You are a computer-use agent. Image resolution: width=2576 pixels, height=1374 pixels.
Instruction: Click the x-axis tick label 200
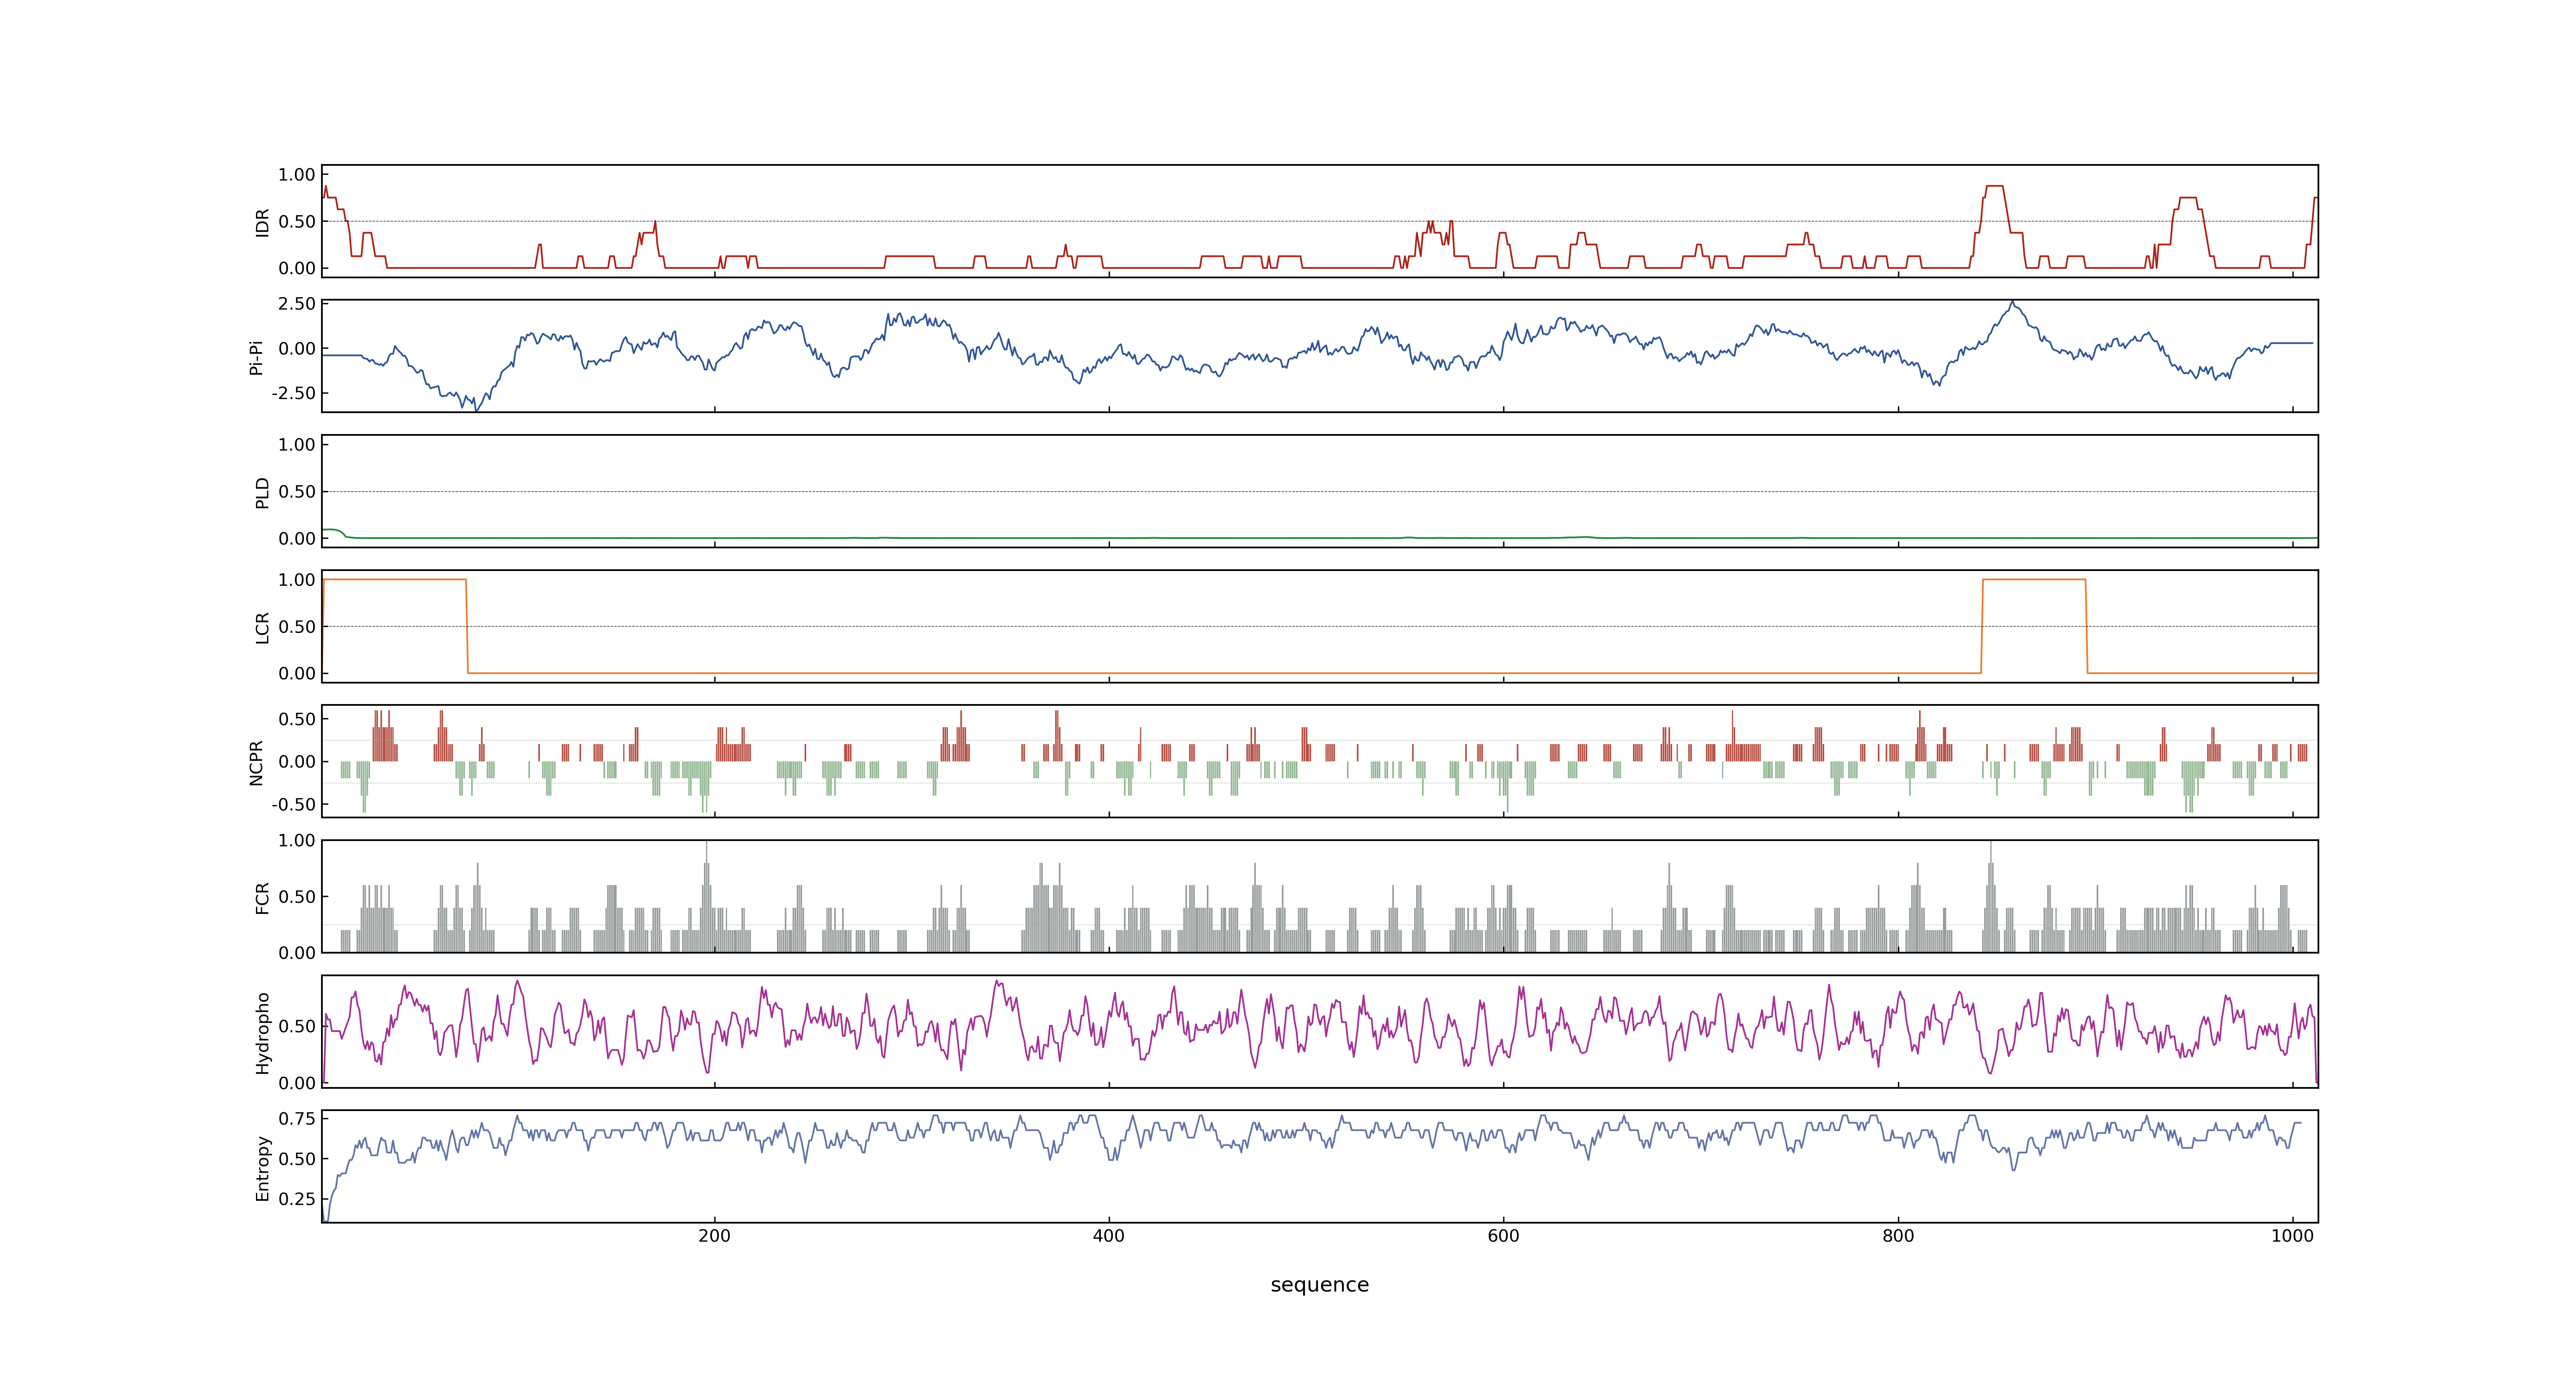point(714,1236)
